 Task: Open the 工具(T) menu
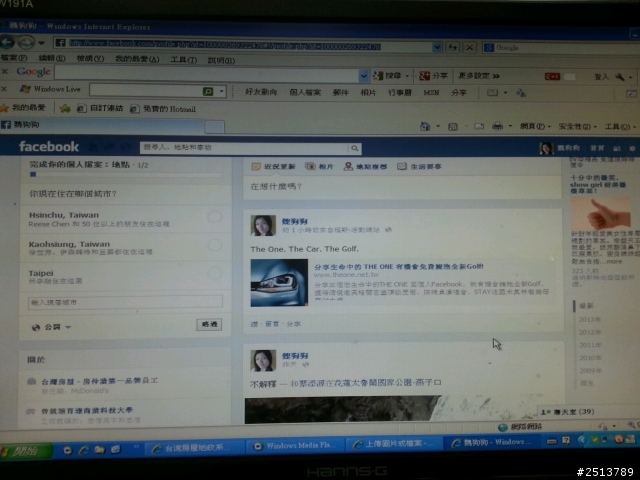click(x=183, y=60)
